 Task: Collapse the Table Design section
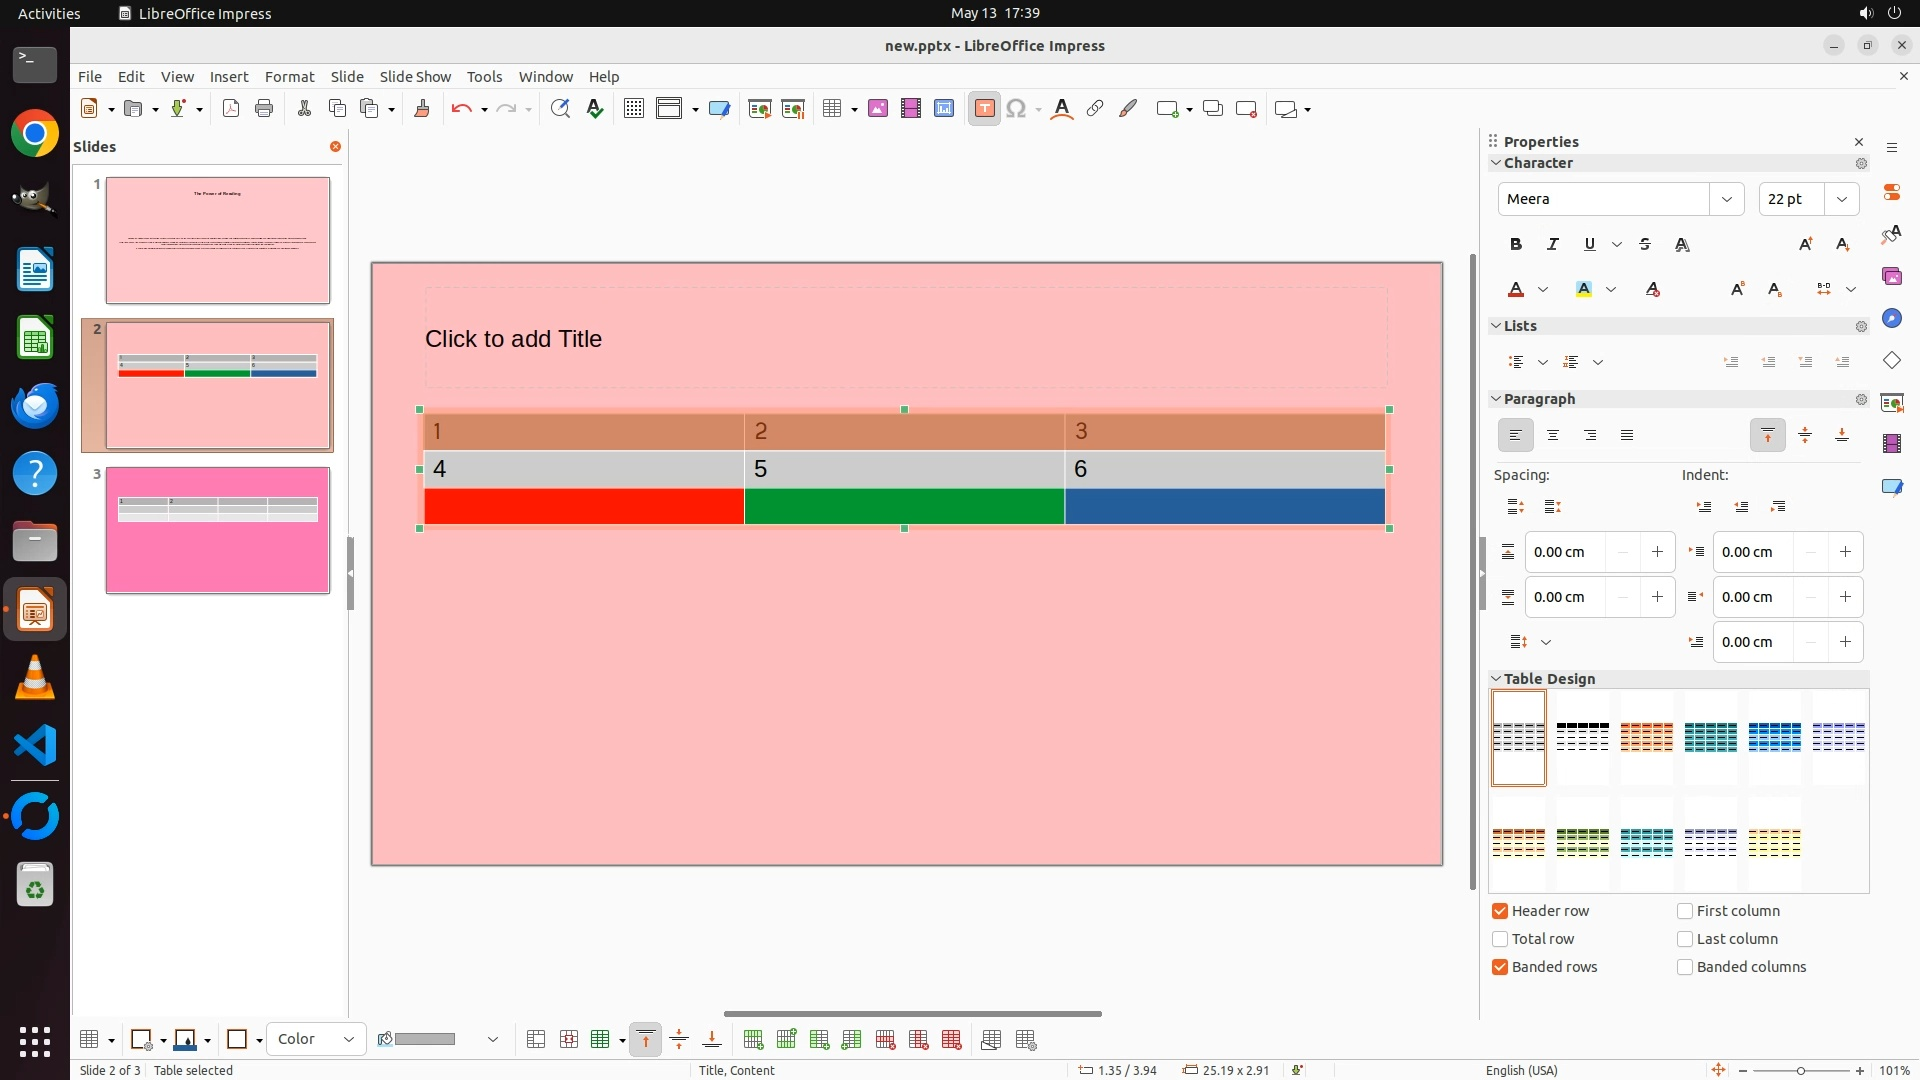pyautogui.click(x=1496, y=679)
